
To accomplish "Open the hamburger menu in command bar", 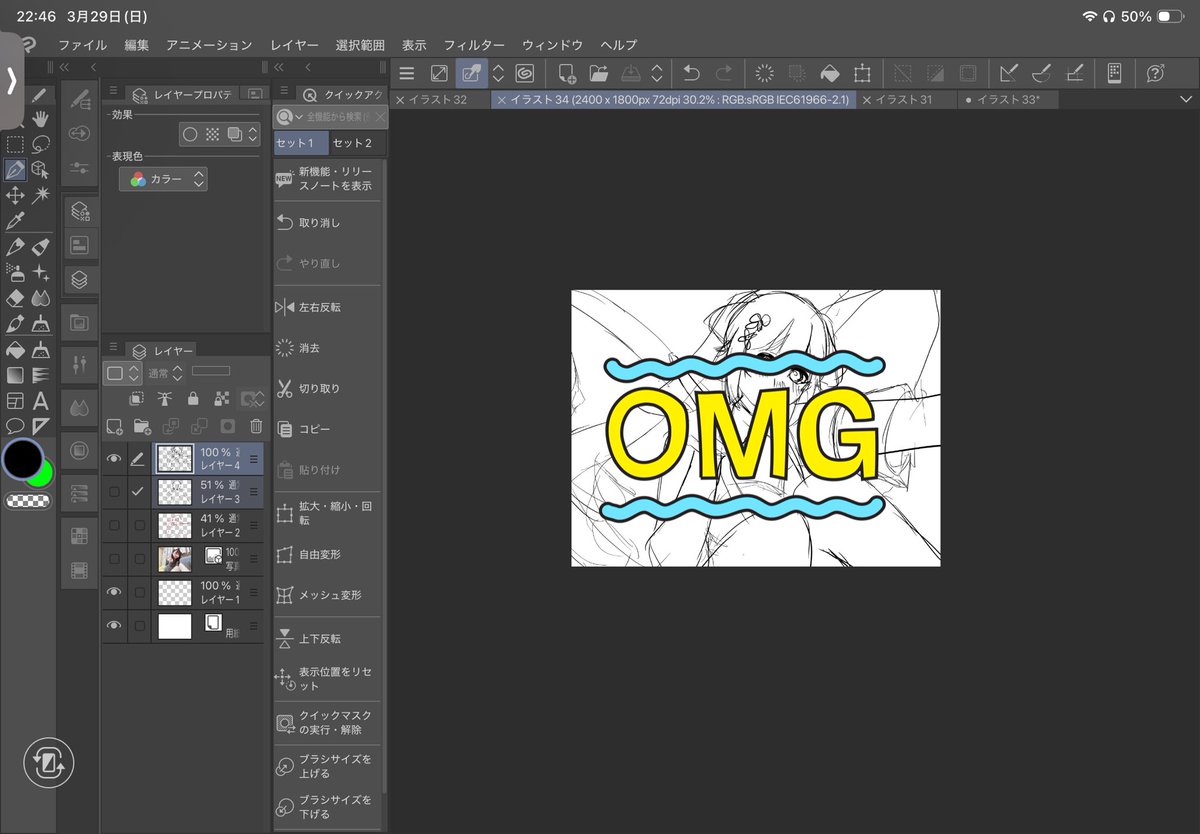I will tap(406, 73).
